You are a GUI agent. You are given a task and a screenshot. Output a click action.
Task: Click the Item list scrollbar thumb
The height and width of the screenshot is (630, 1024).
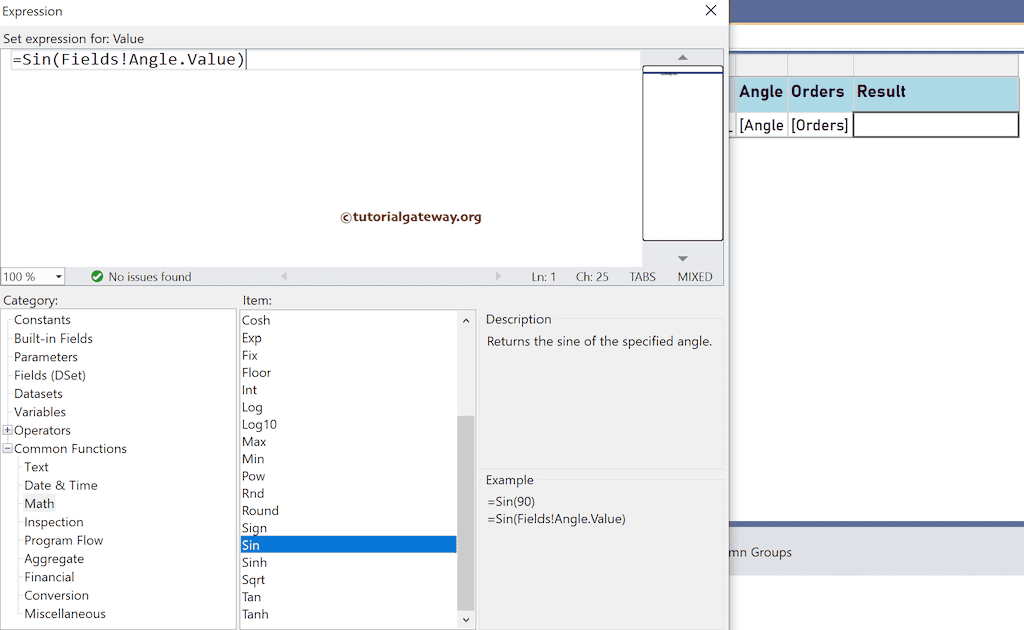466,512
